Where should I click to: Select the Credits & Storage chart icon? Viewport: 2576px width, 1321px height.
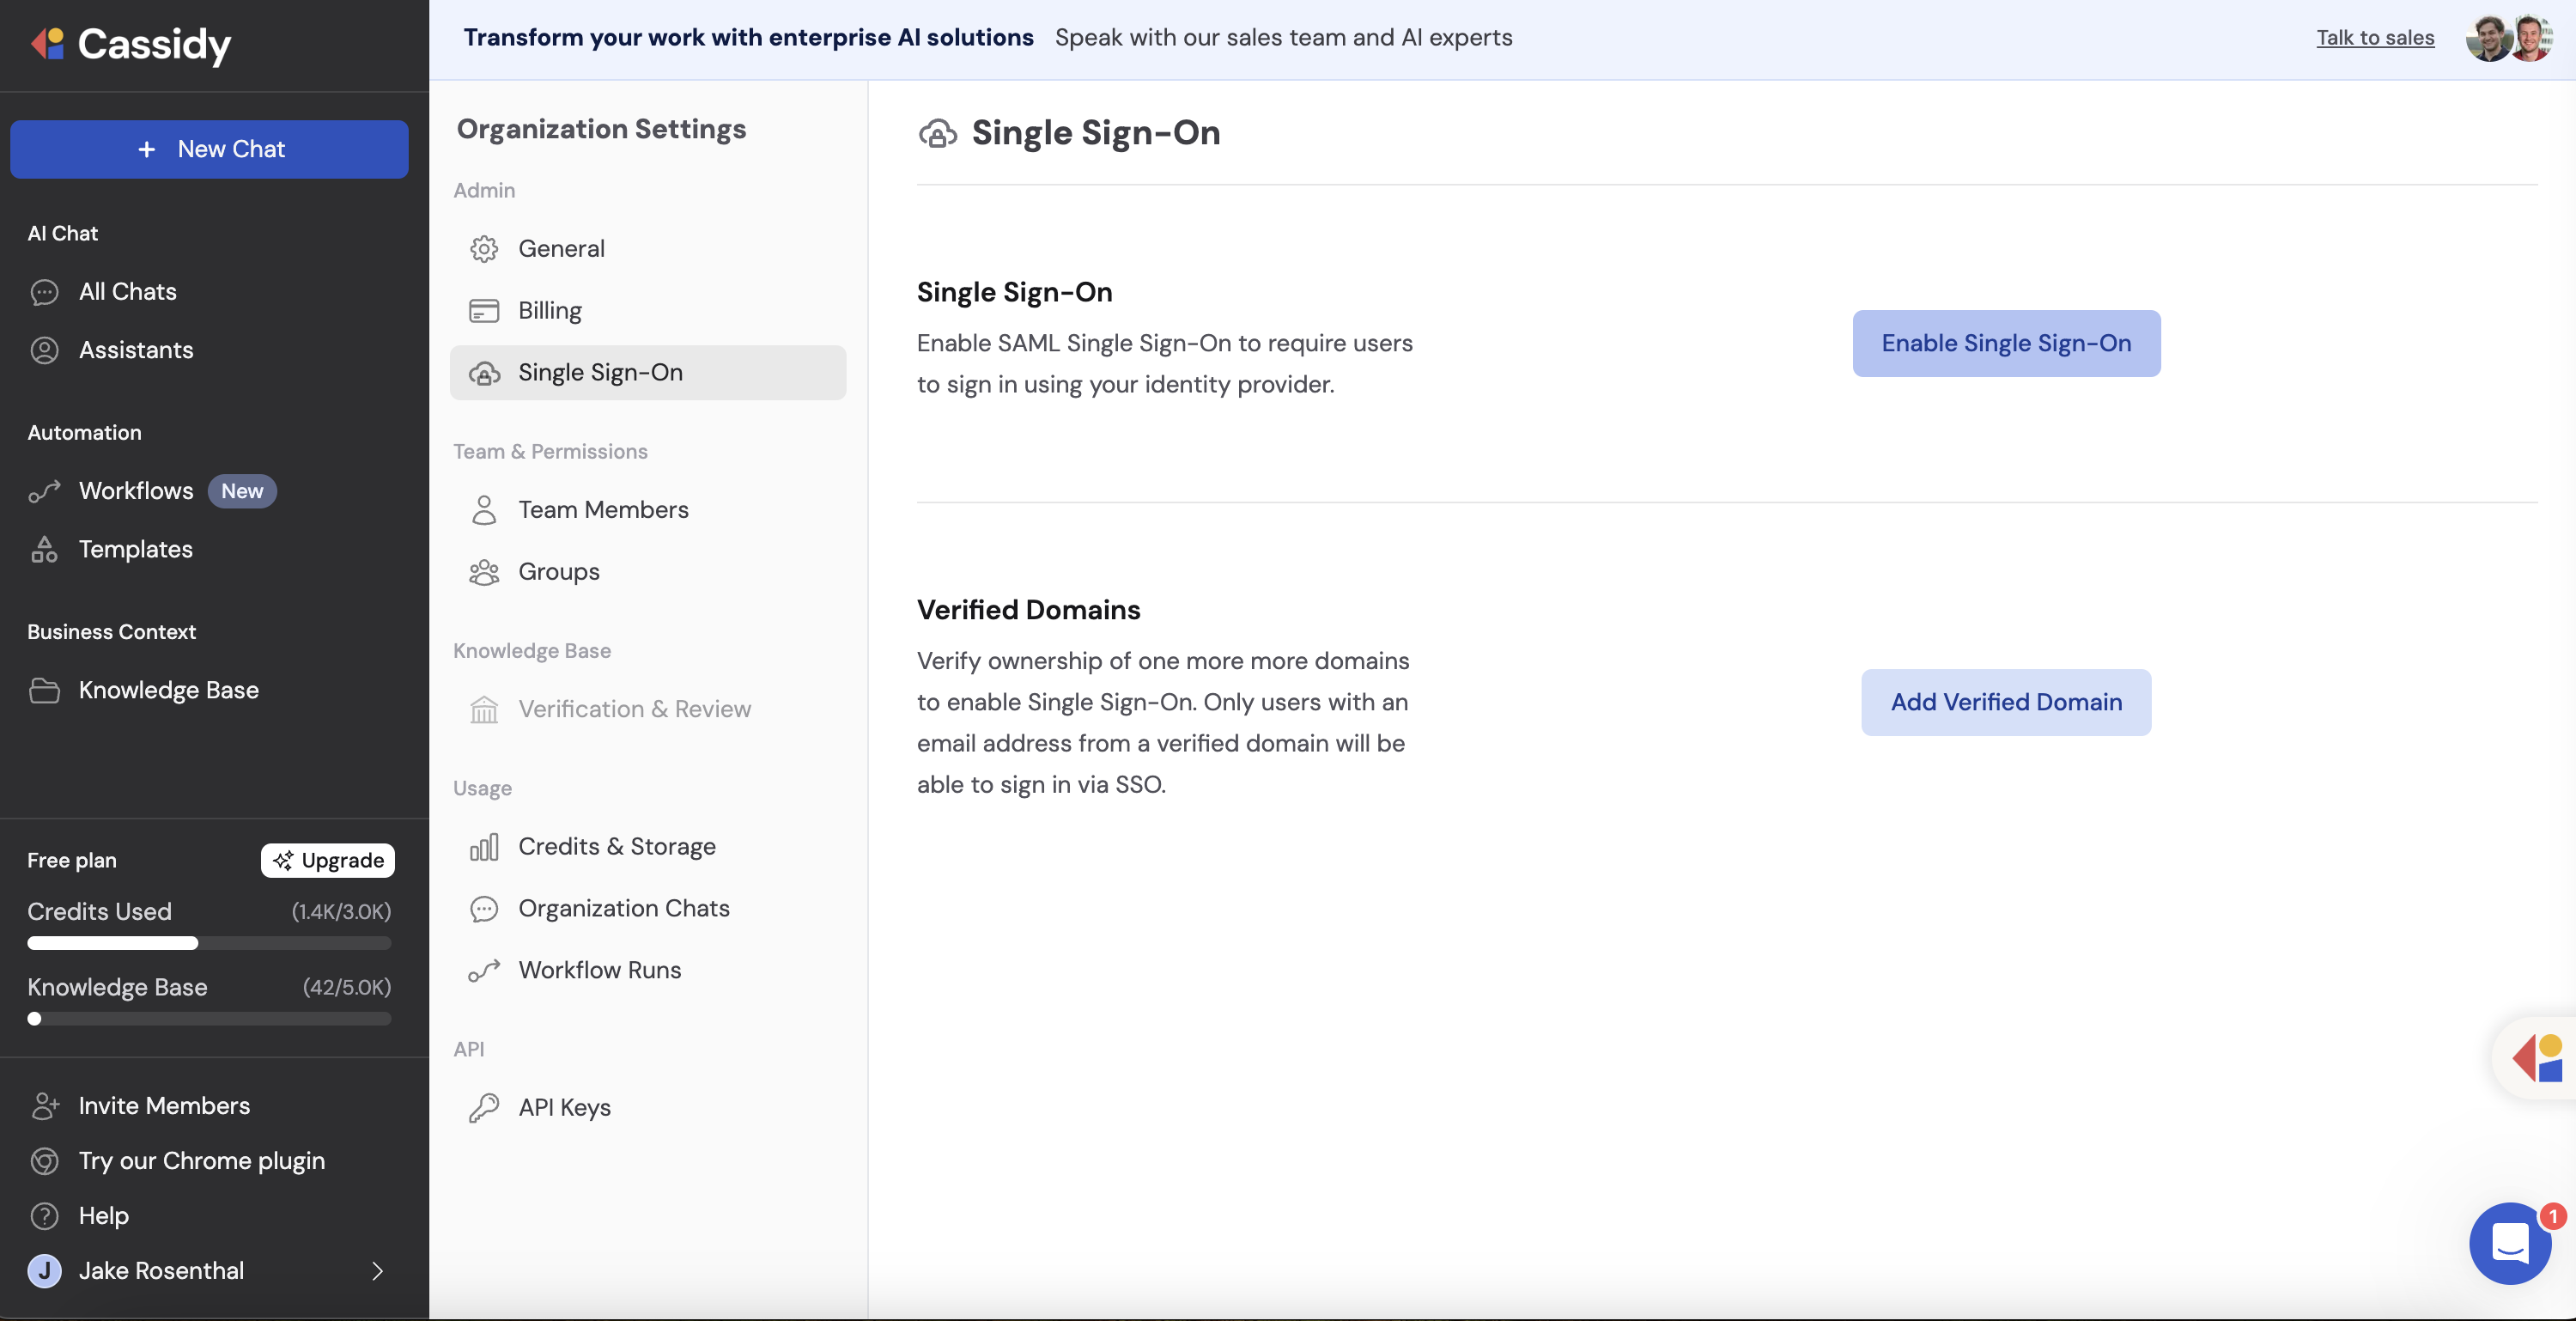click(x=486, y=846)
